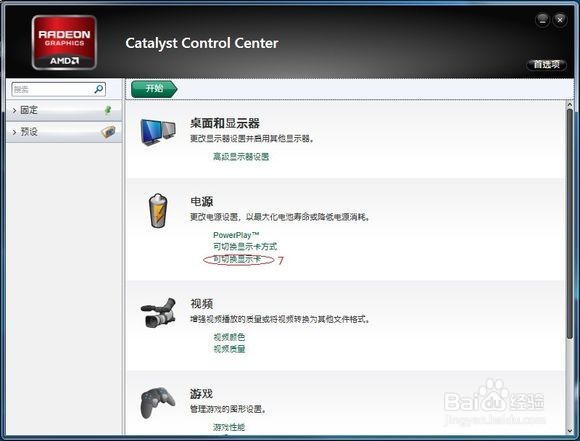The width and height of the screenshot is (580, 441).
Task: Click the scrollbar down arrow
Action: [570, 431]
